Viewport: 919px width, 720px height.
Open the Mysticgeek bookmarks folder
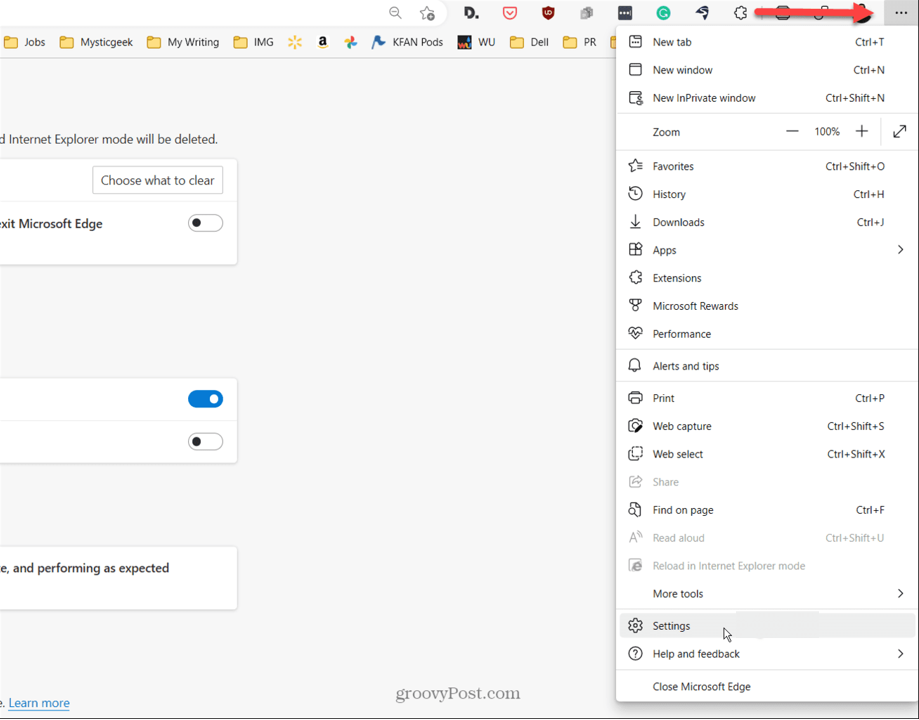click(x=97, y=42)
